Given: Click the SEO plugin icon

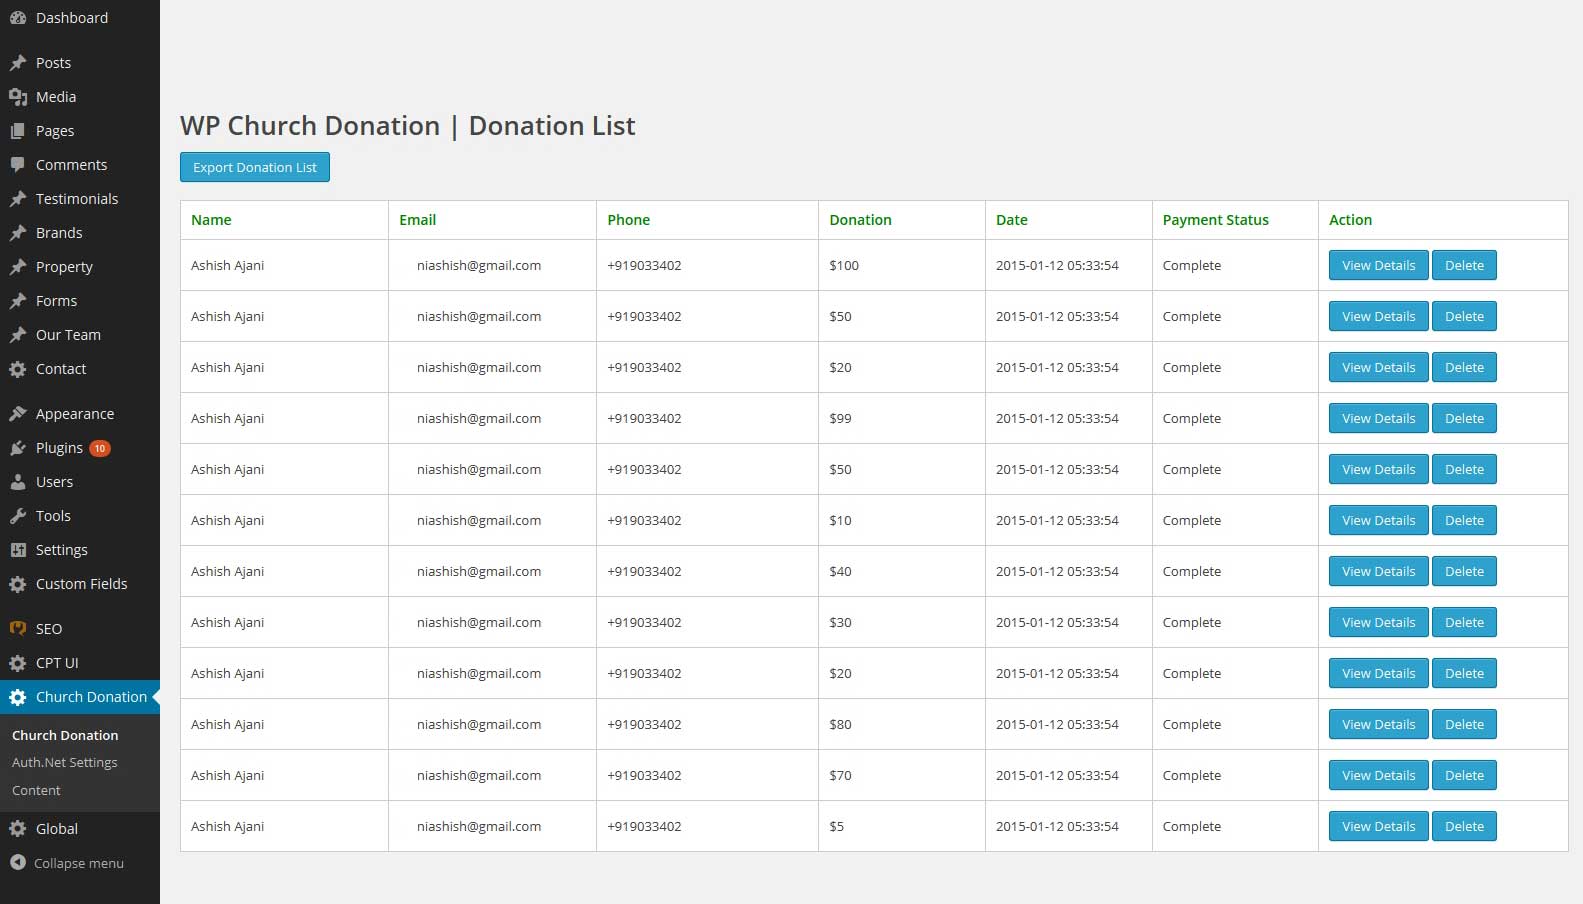Looking at the screenshot, I should pos(18,629).
